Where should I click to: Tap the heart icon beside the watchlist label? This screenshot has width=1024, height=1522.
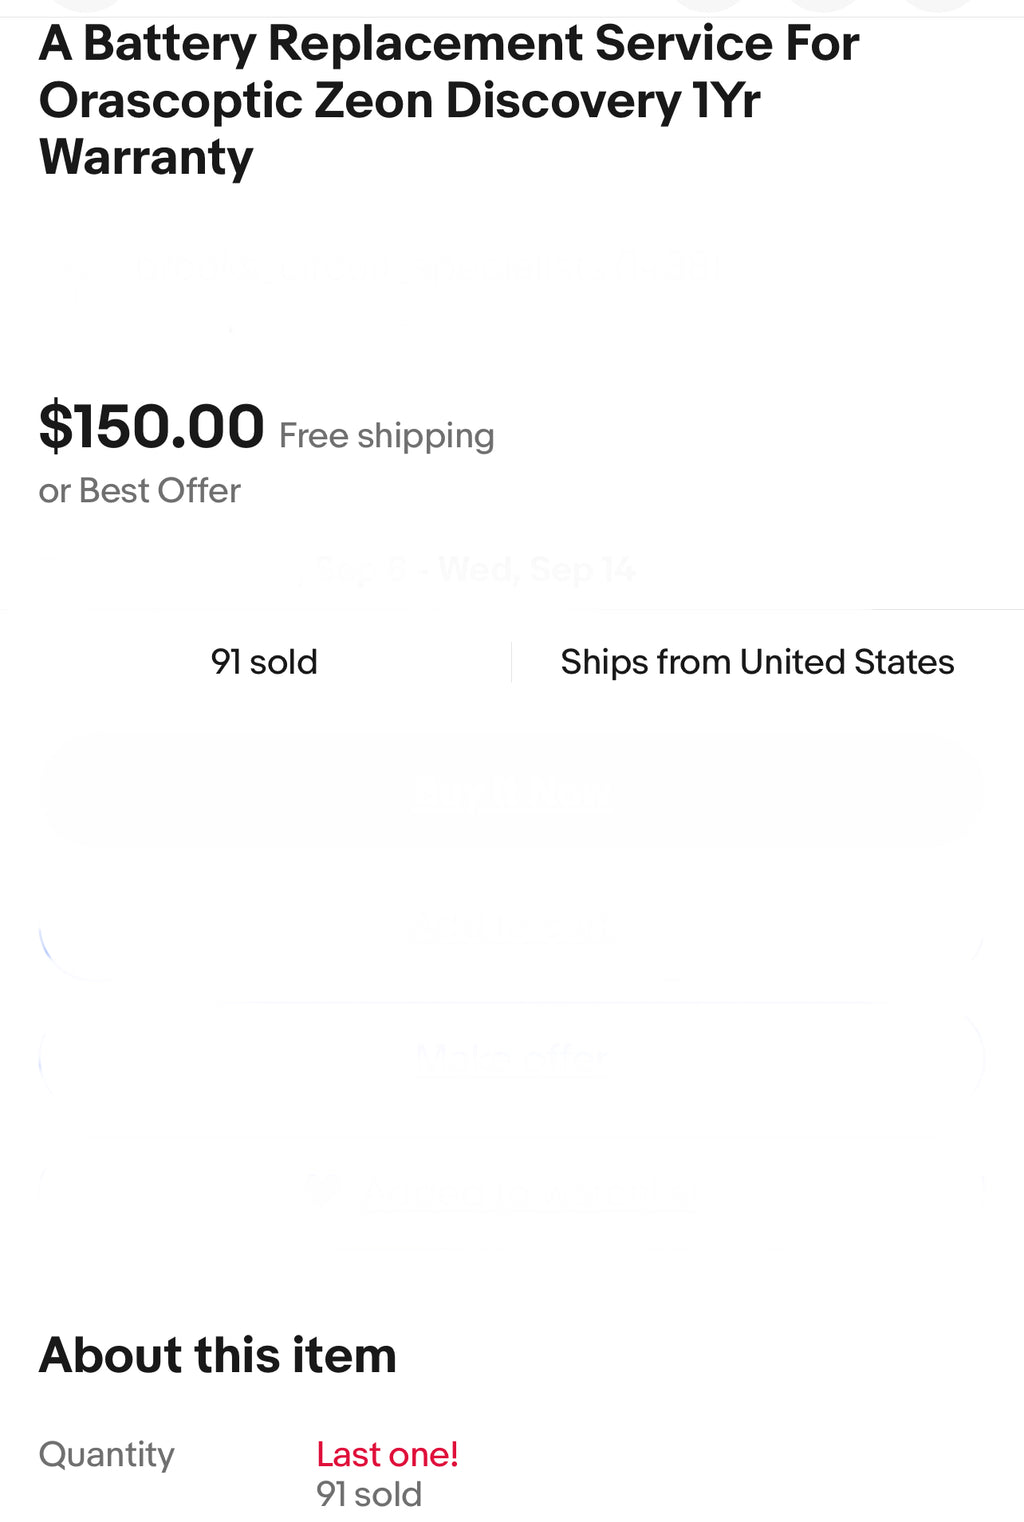click(x=322, y=1188)
